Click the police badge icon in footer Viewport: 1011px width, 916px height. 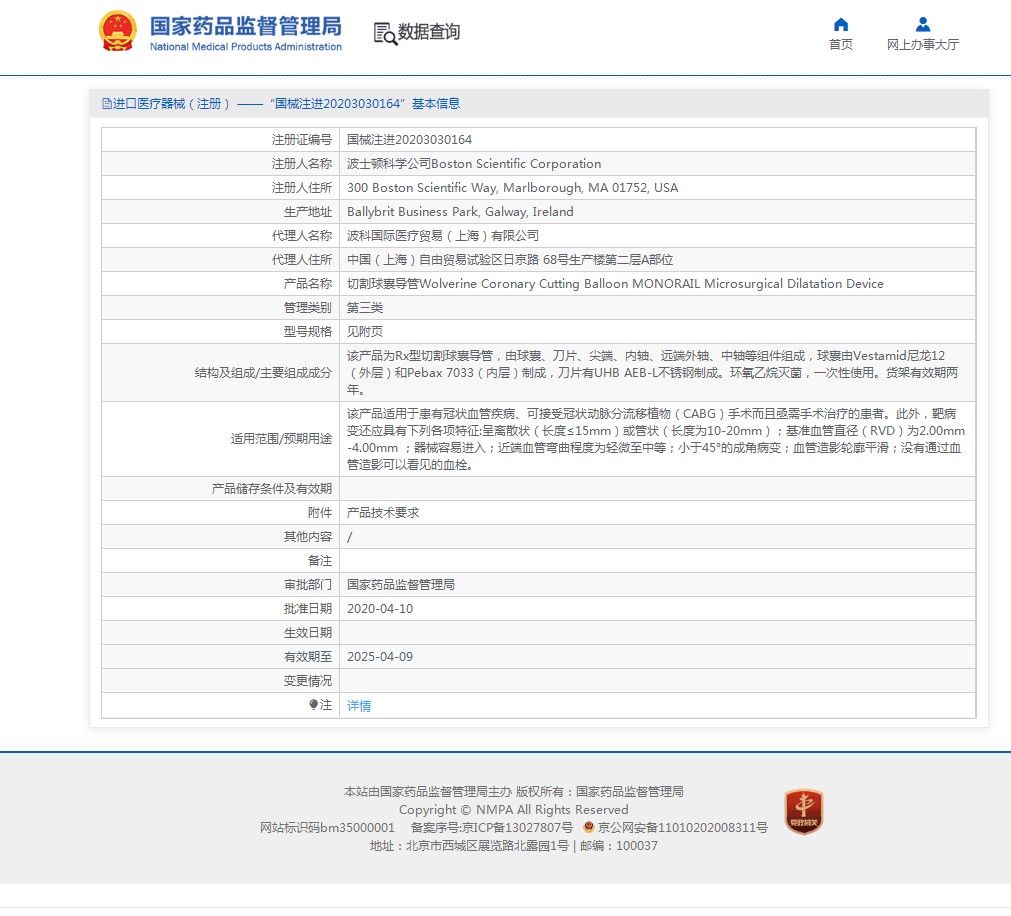[x=588, y=827]
